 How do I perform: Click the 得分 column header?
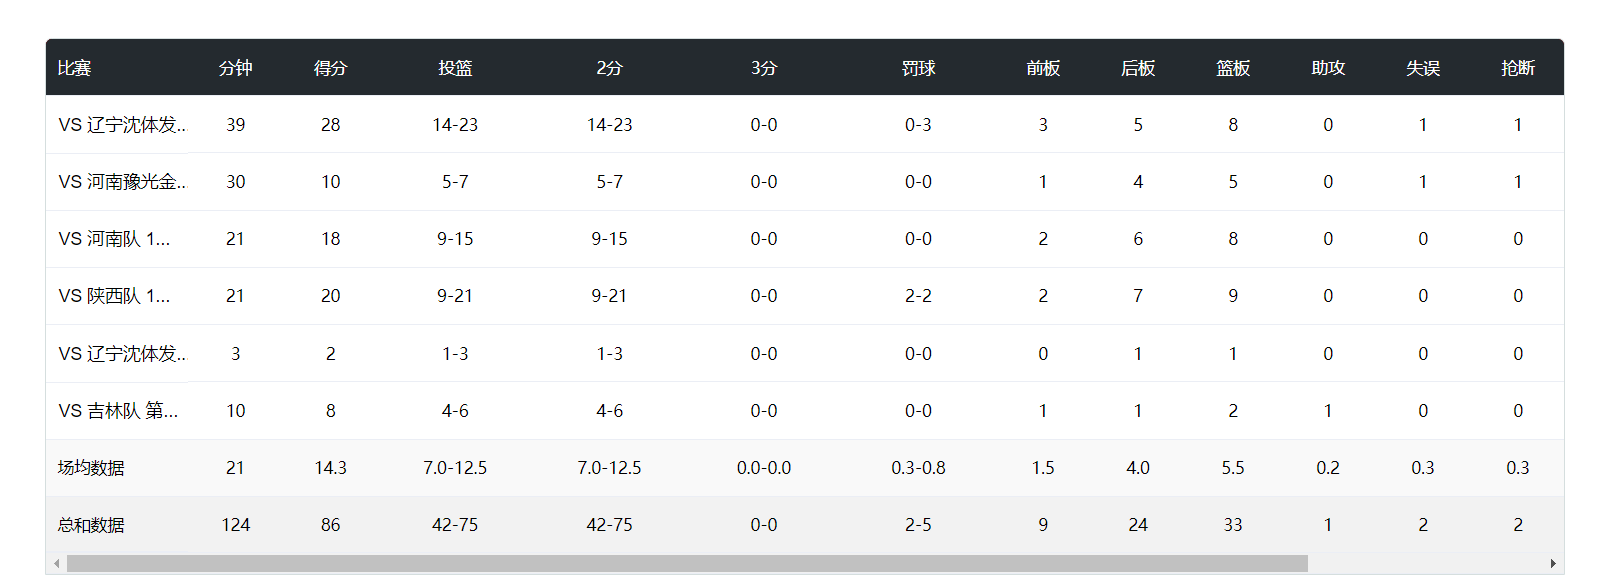click(330, 68)
